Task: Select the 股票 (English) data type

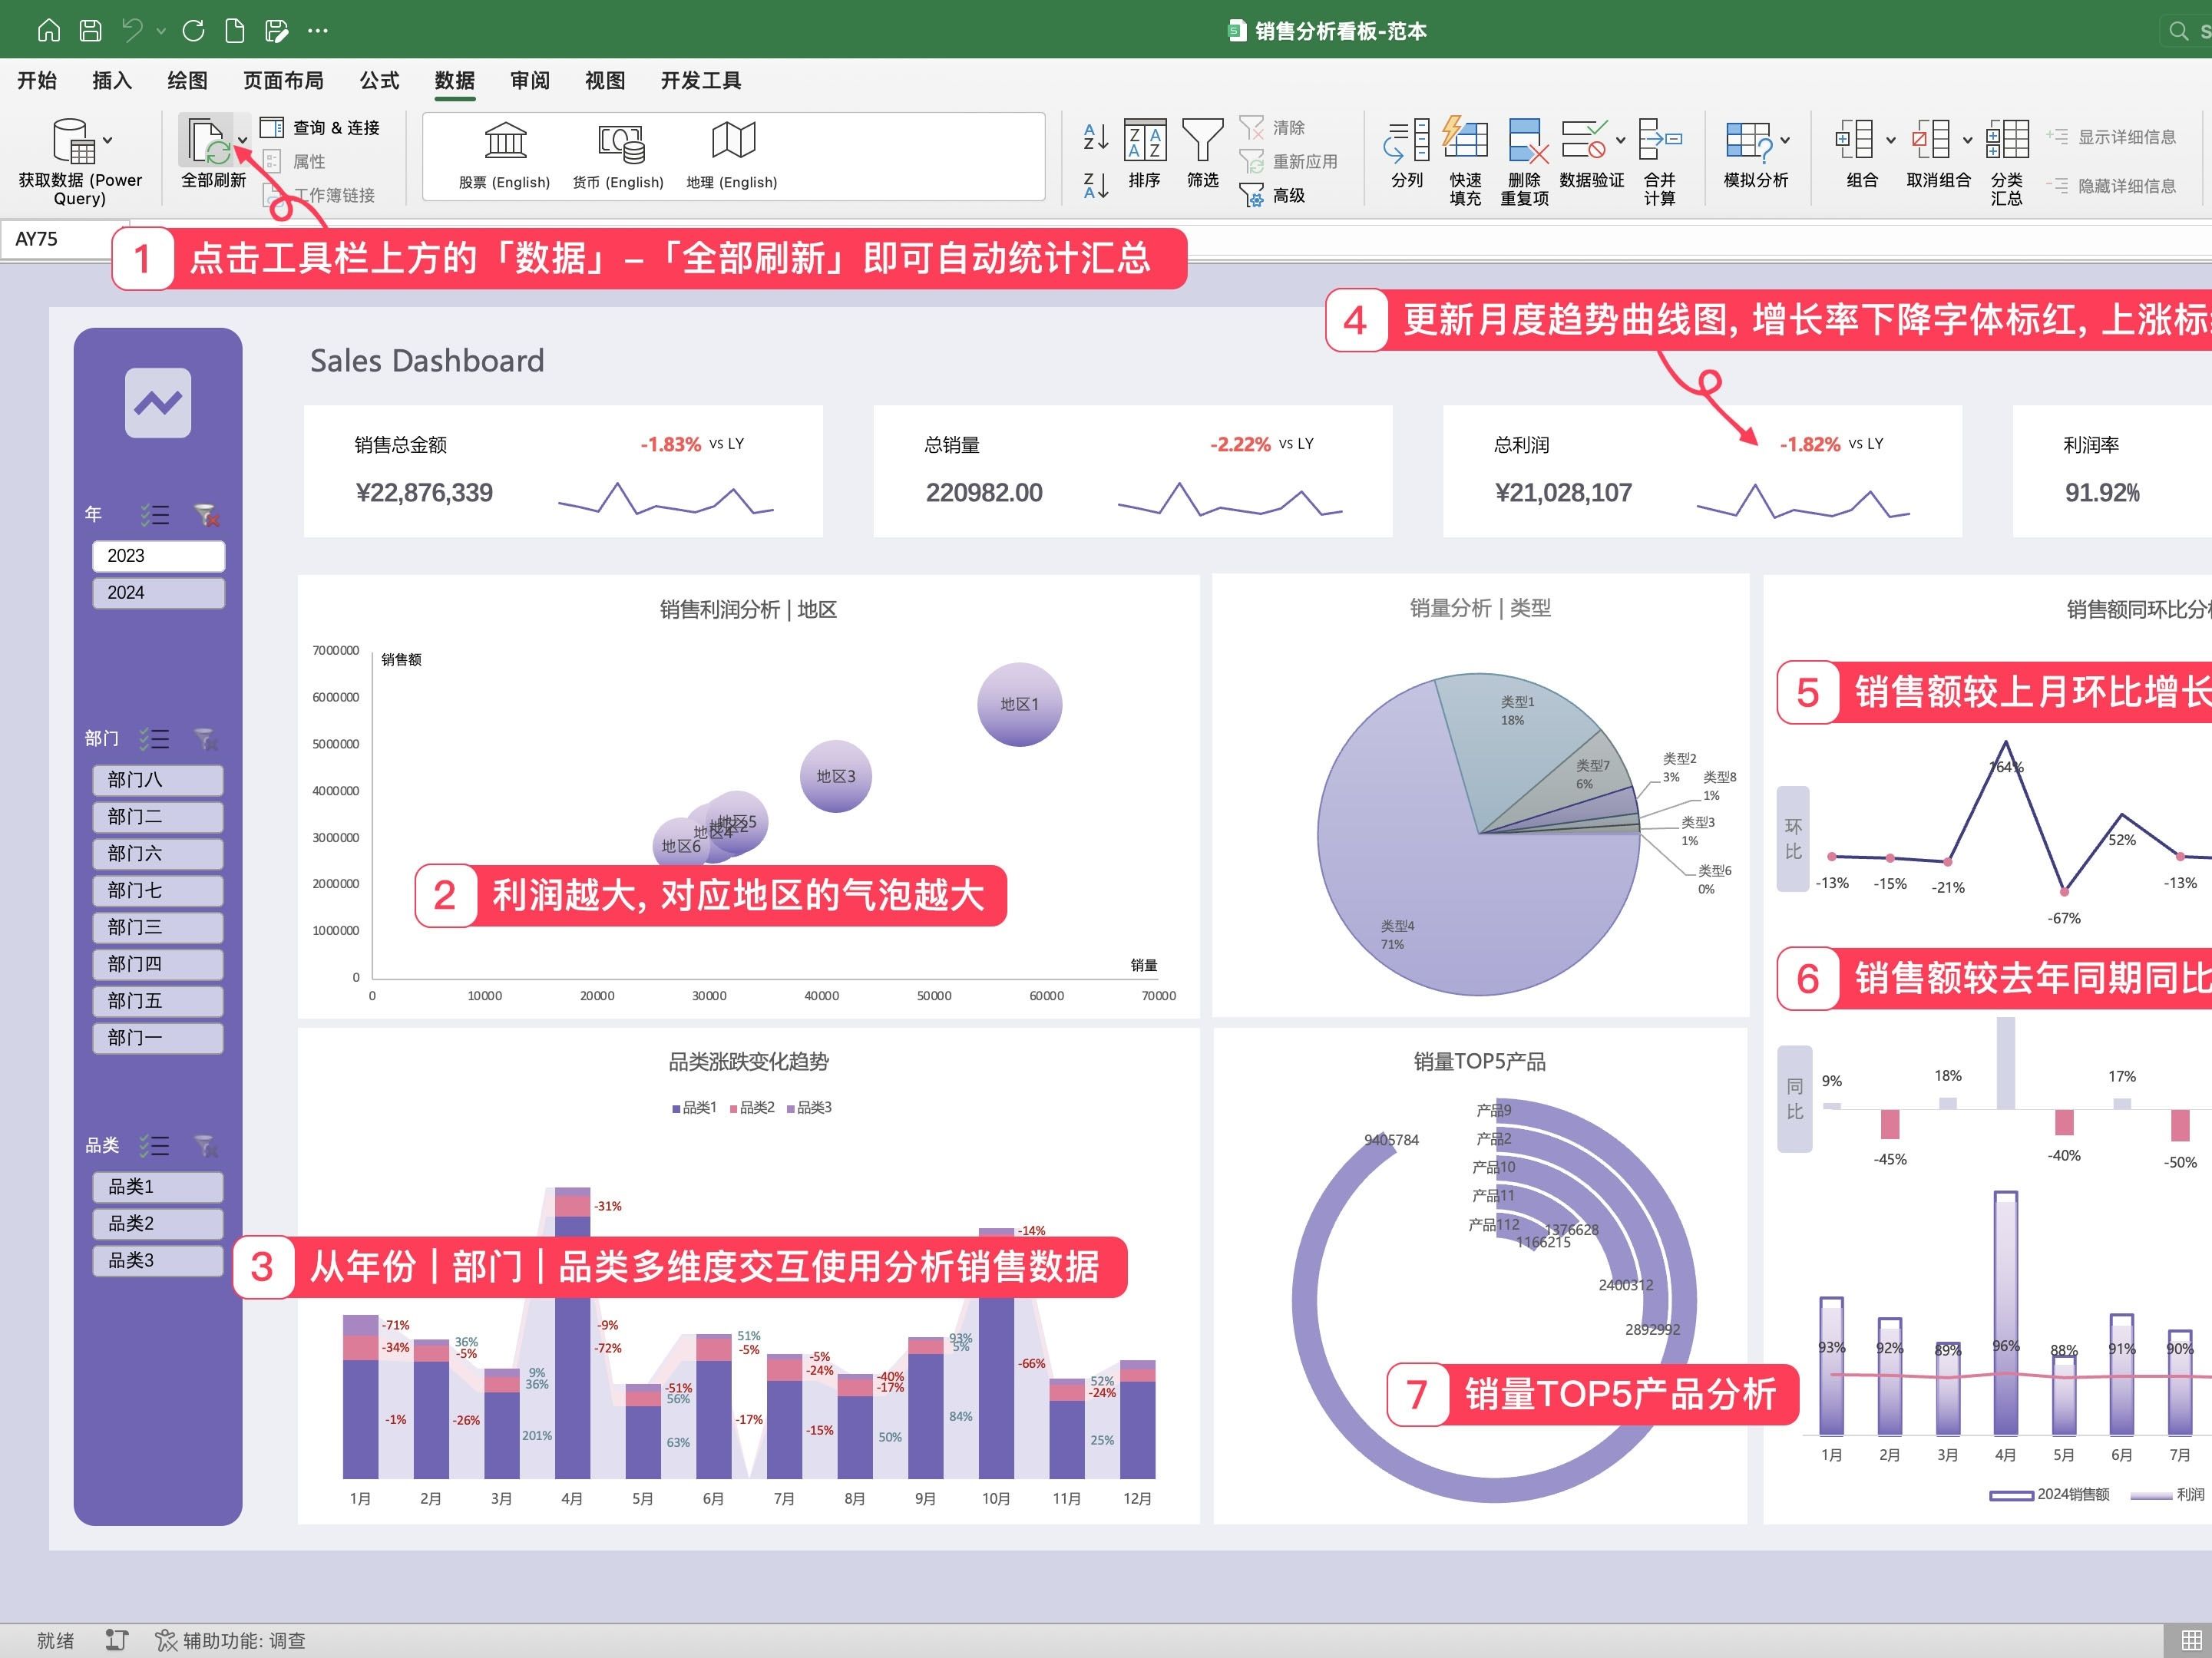Action: pos(505,155)
